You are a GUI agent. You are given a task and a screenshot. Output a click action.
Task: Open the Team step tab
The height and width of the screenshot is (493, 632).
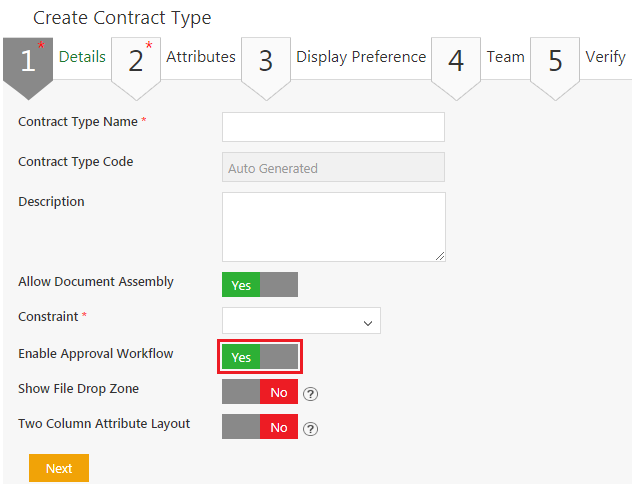(x=505, y=57)
